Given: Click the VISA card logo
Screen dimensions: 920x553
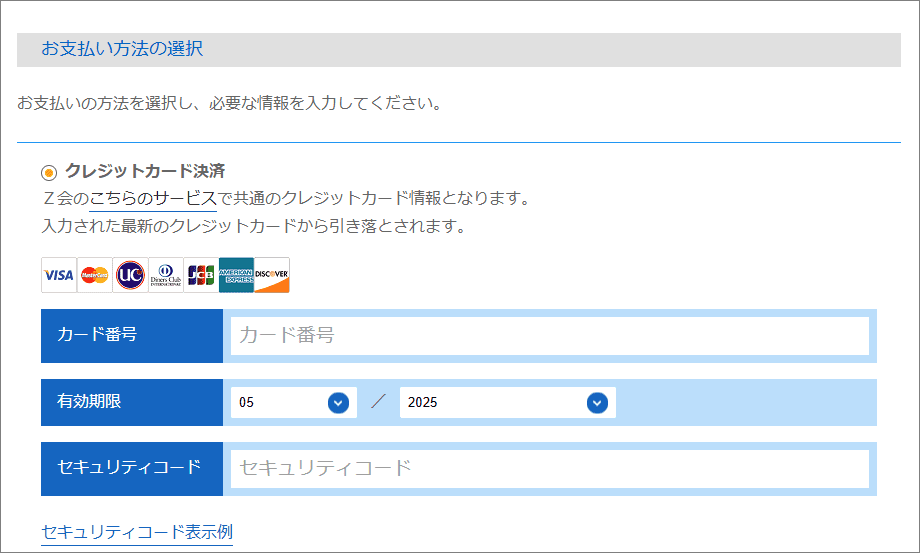Looking at the screenshot, I should click(x=59, y=275).
